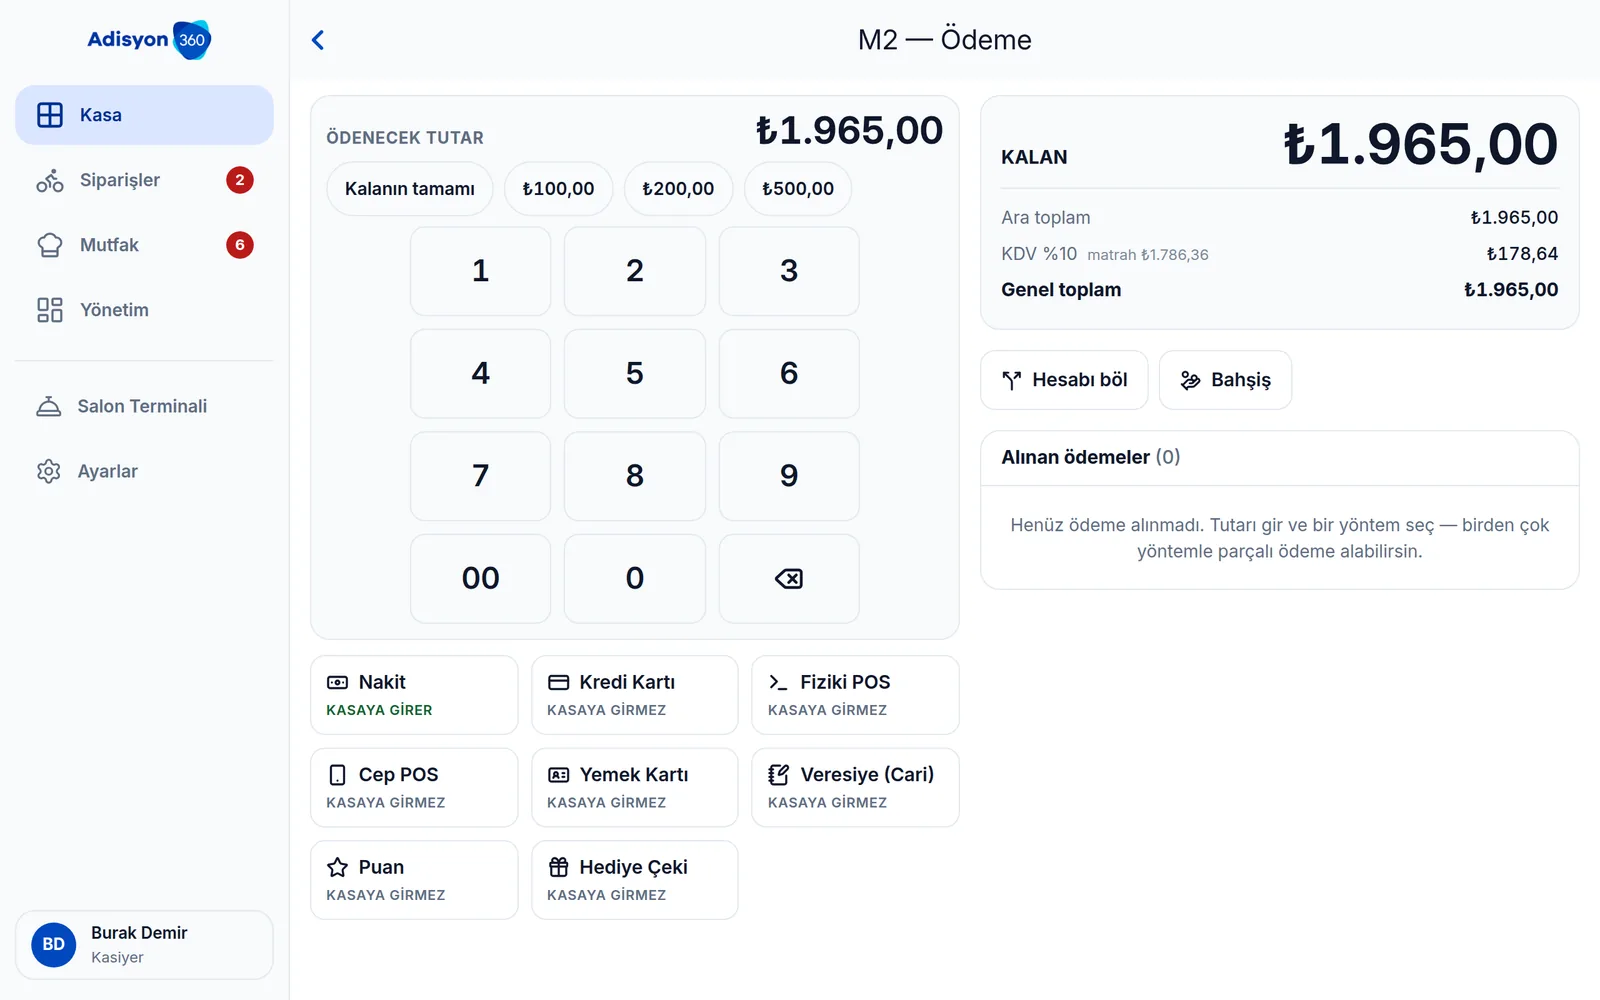Choose the ₺500,00 quick amount
Image resolution: width=1600 pixels, height=1000 pixels.
click(798, 189)
